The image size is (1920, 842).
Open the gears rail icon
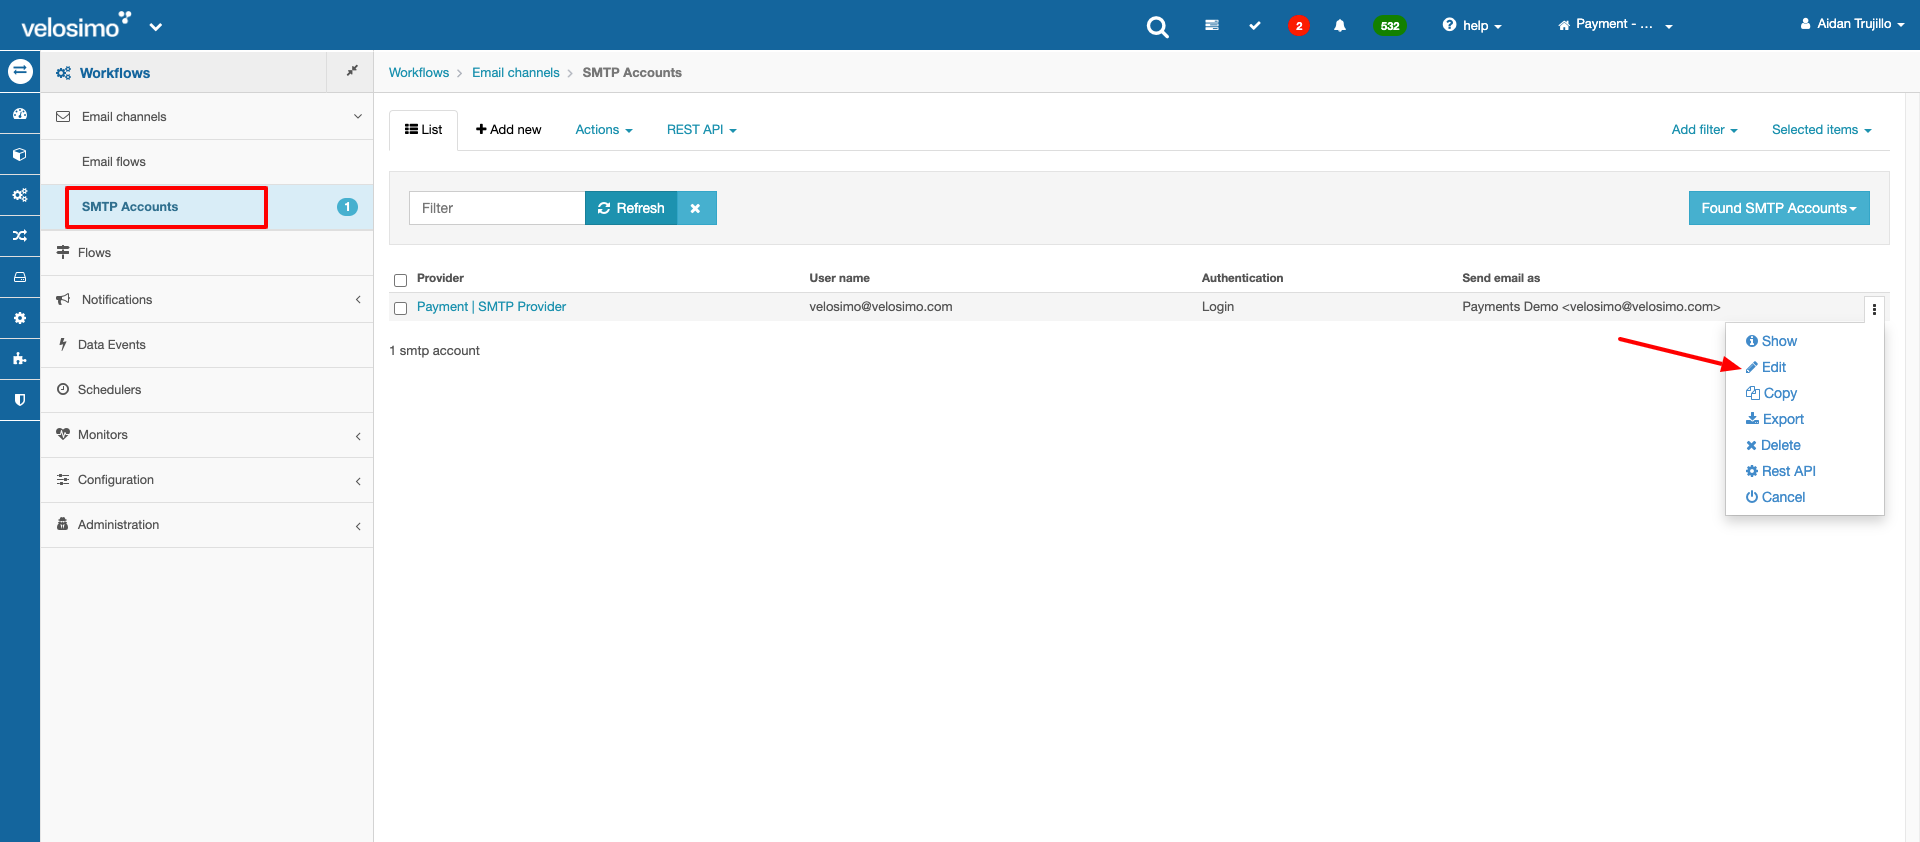pos(20,195)
